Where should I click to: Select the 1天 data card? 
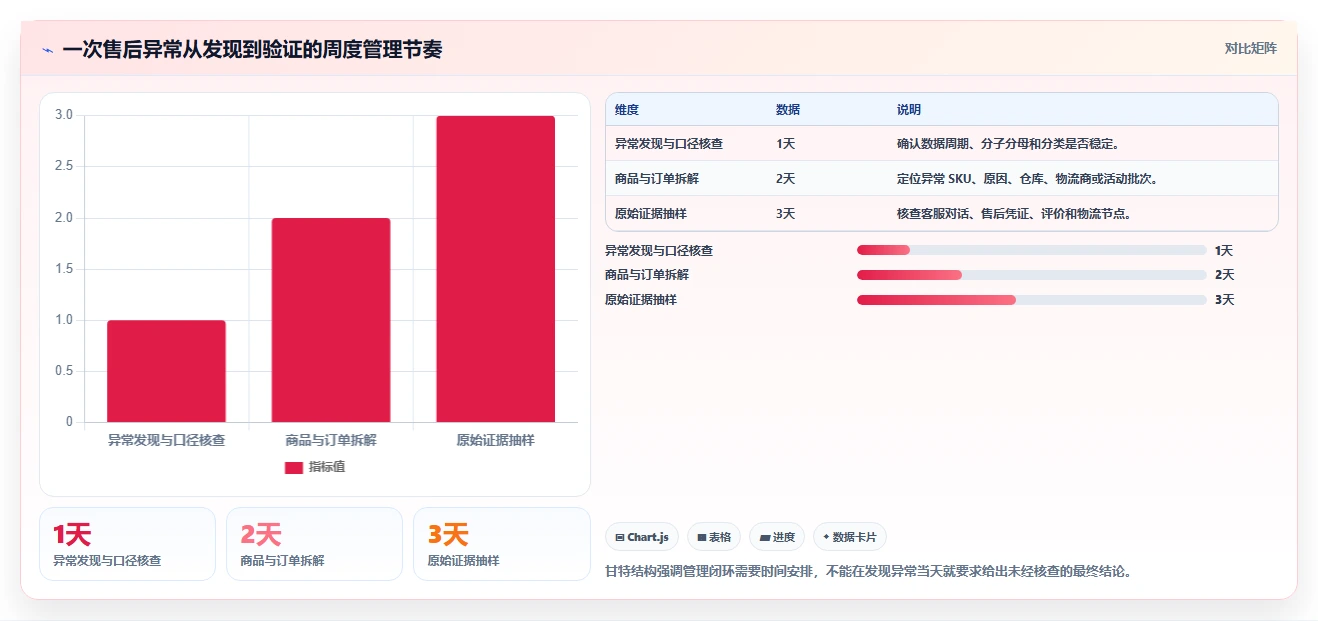pyautogui.click(x=127, y=544)
